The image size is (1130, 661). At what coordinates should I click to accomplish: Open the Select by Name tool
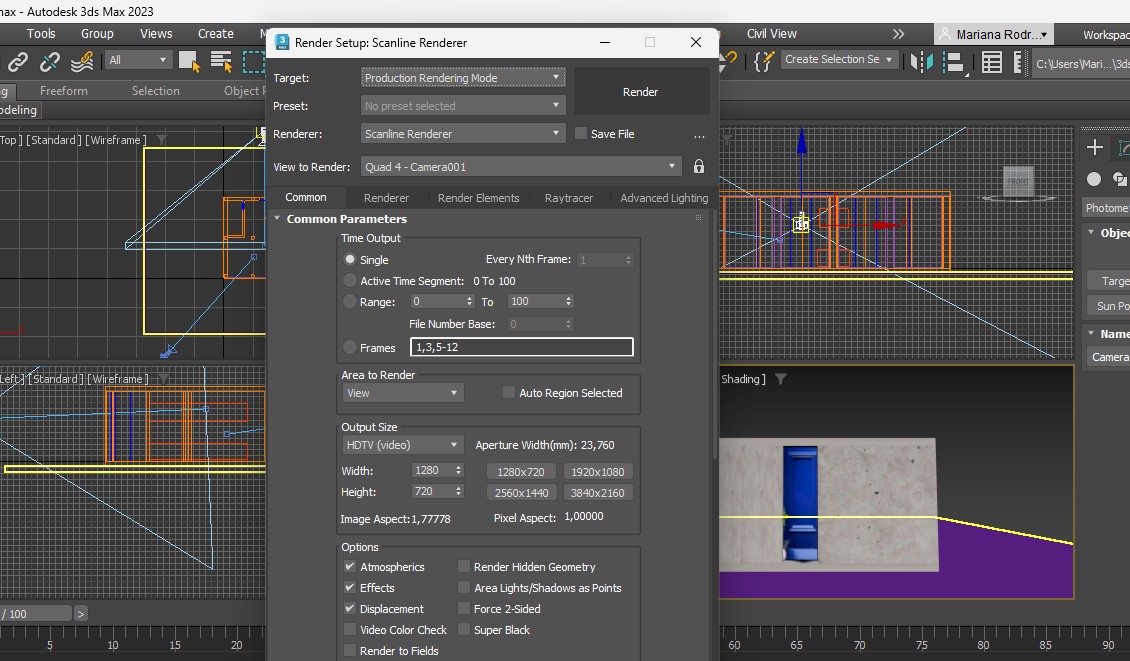click(221, 61)
